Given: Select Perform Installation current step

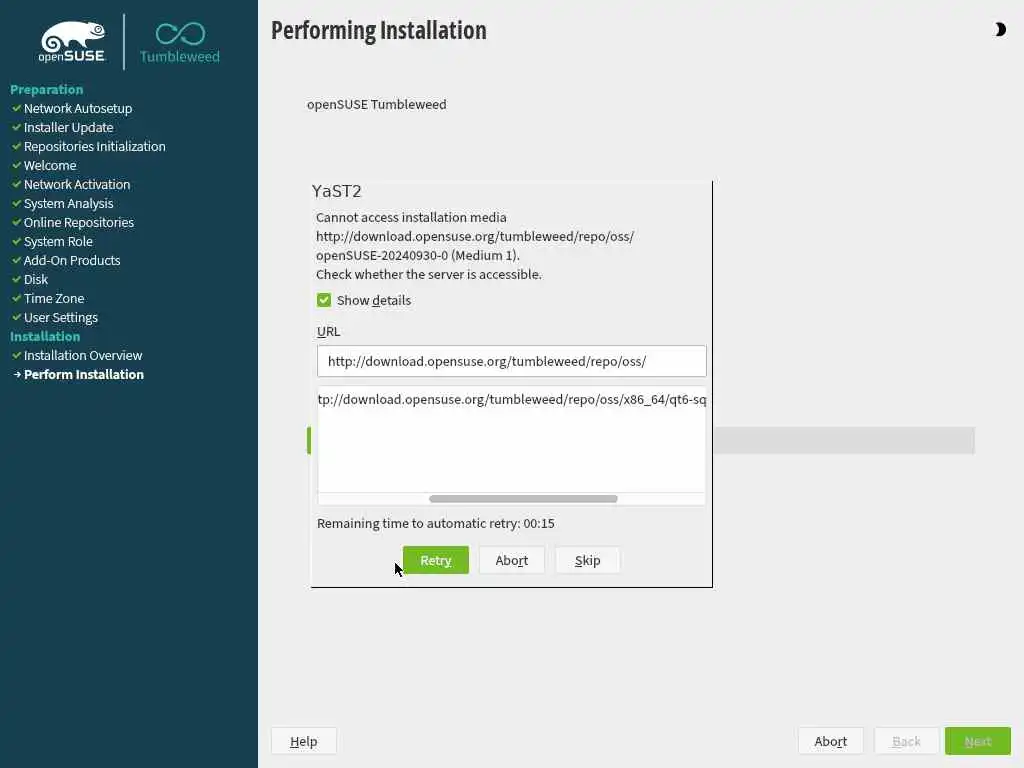Looking at the screenshot, I should 84,374.
